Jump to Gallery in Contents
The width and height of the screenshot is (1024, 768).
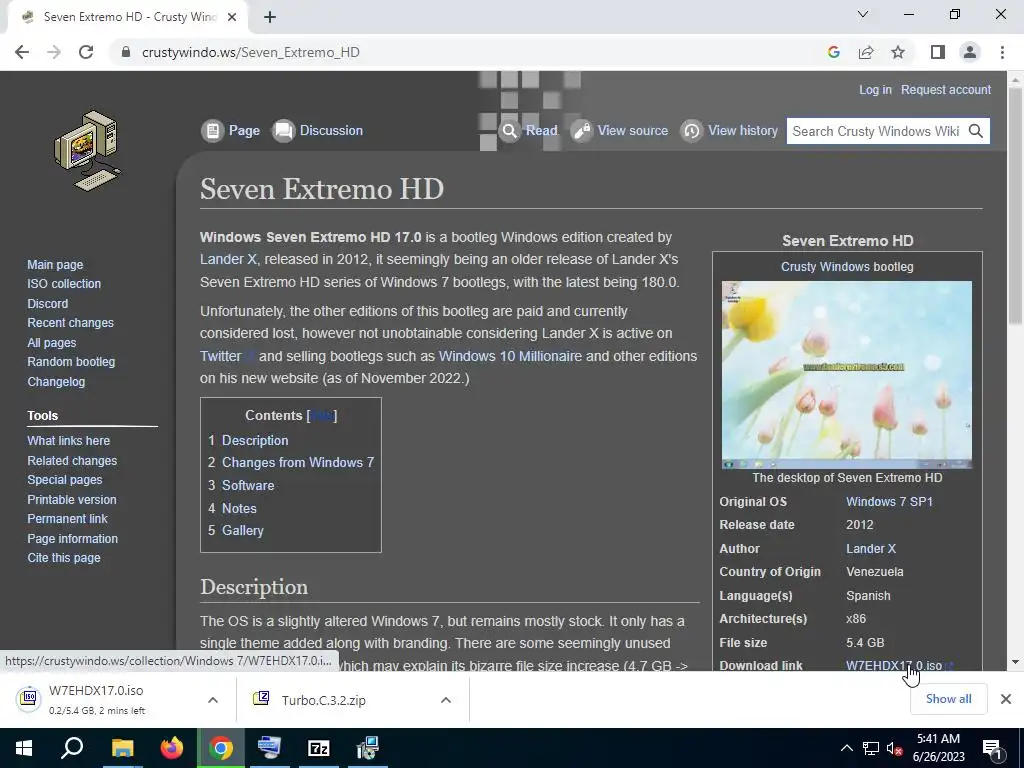point(243,530)
